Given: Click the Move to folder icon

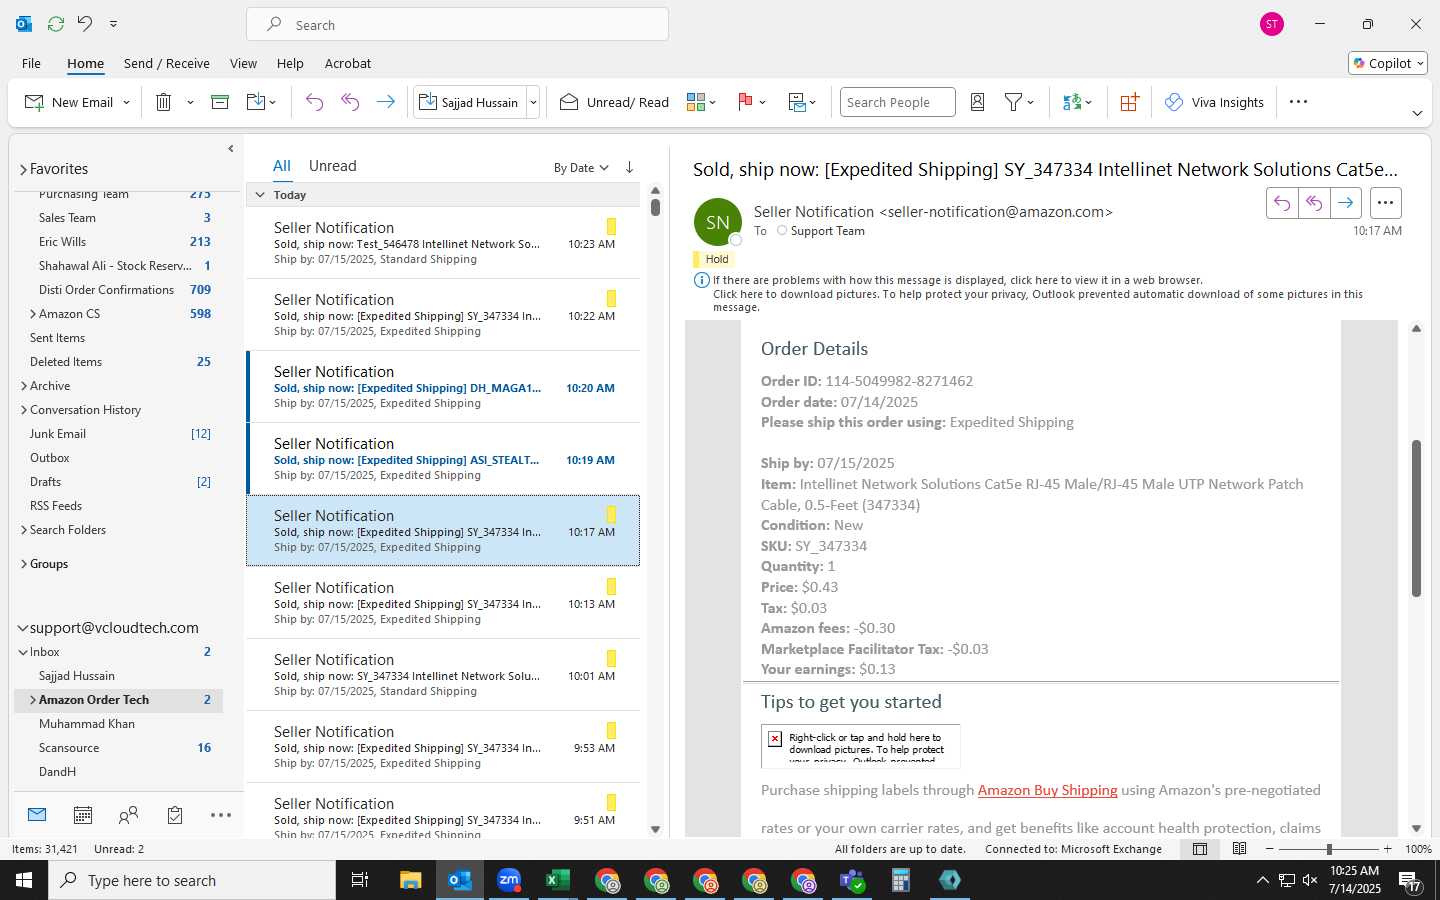Looking at the screenshot, I should (255, 102).
